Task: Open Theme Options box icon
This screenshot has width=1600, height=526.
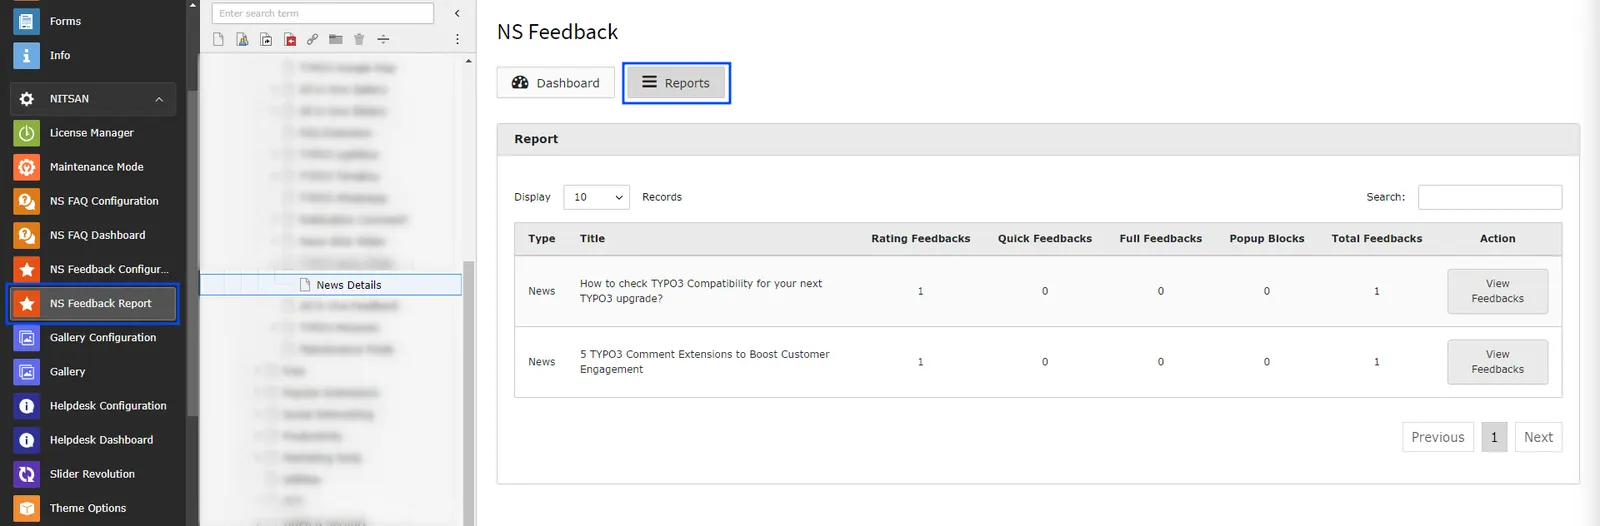Action: tap(27, 507)
